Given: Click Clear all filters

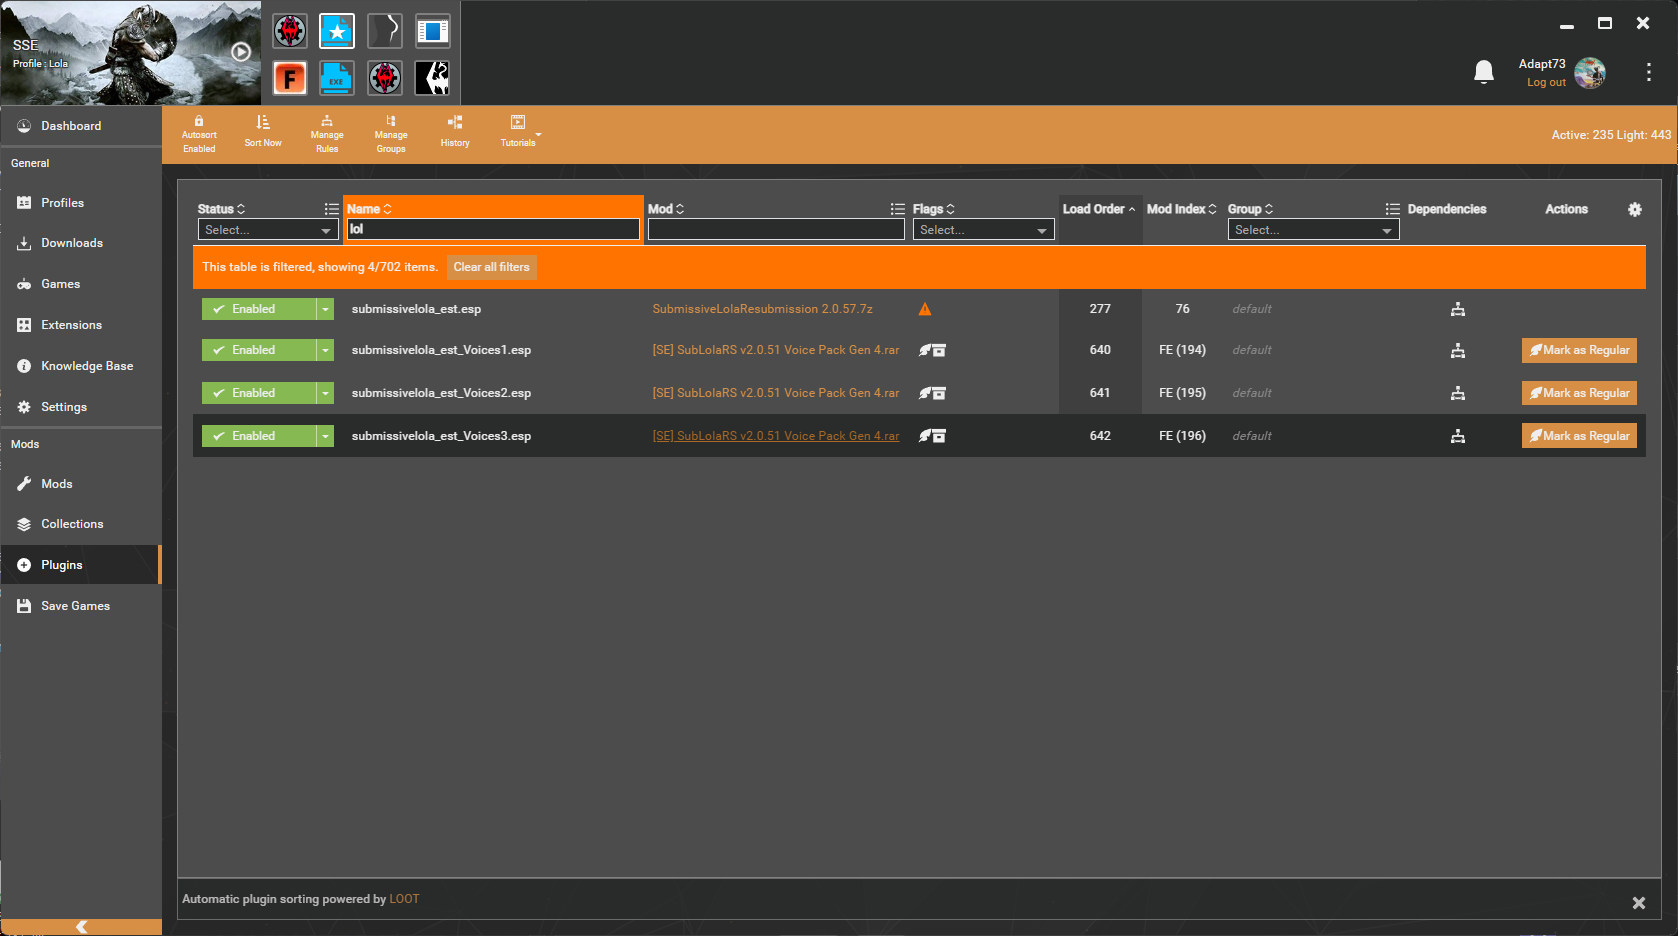Looking at the screenshot, I should 491,267.
